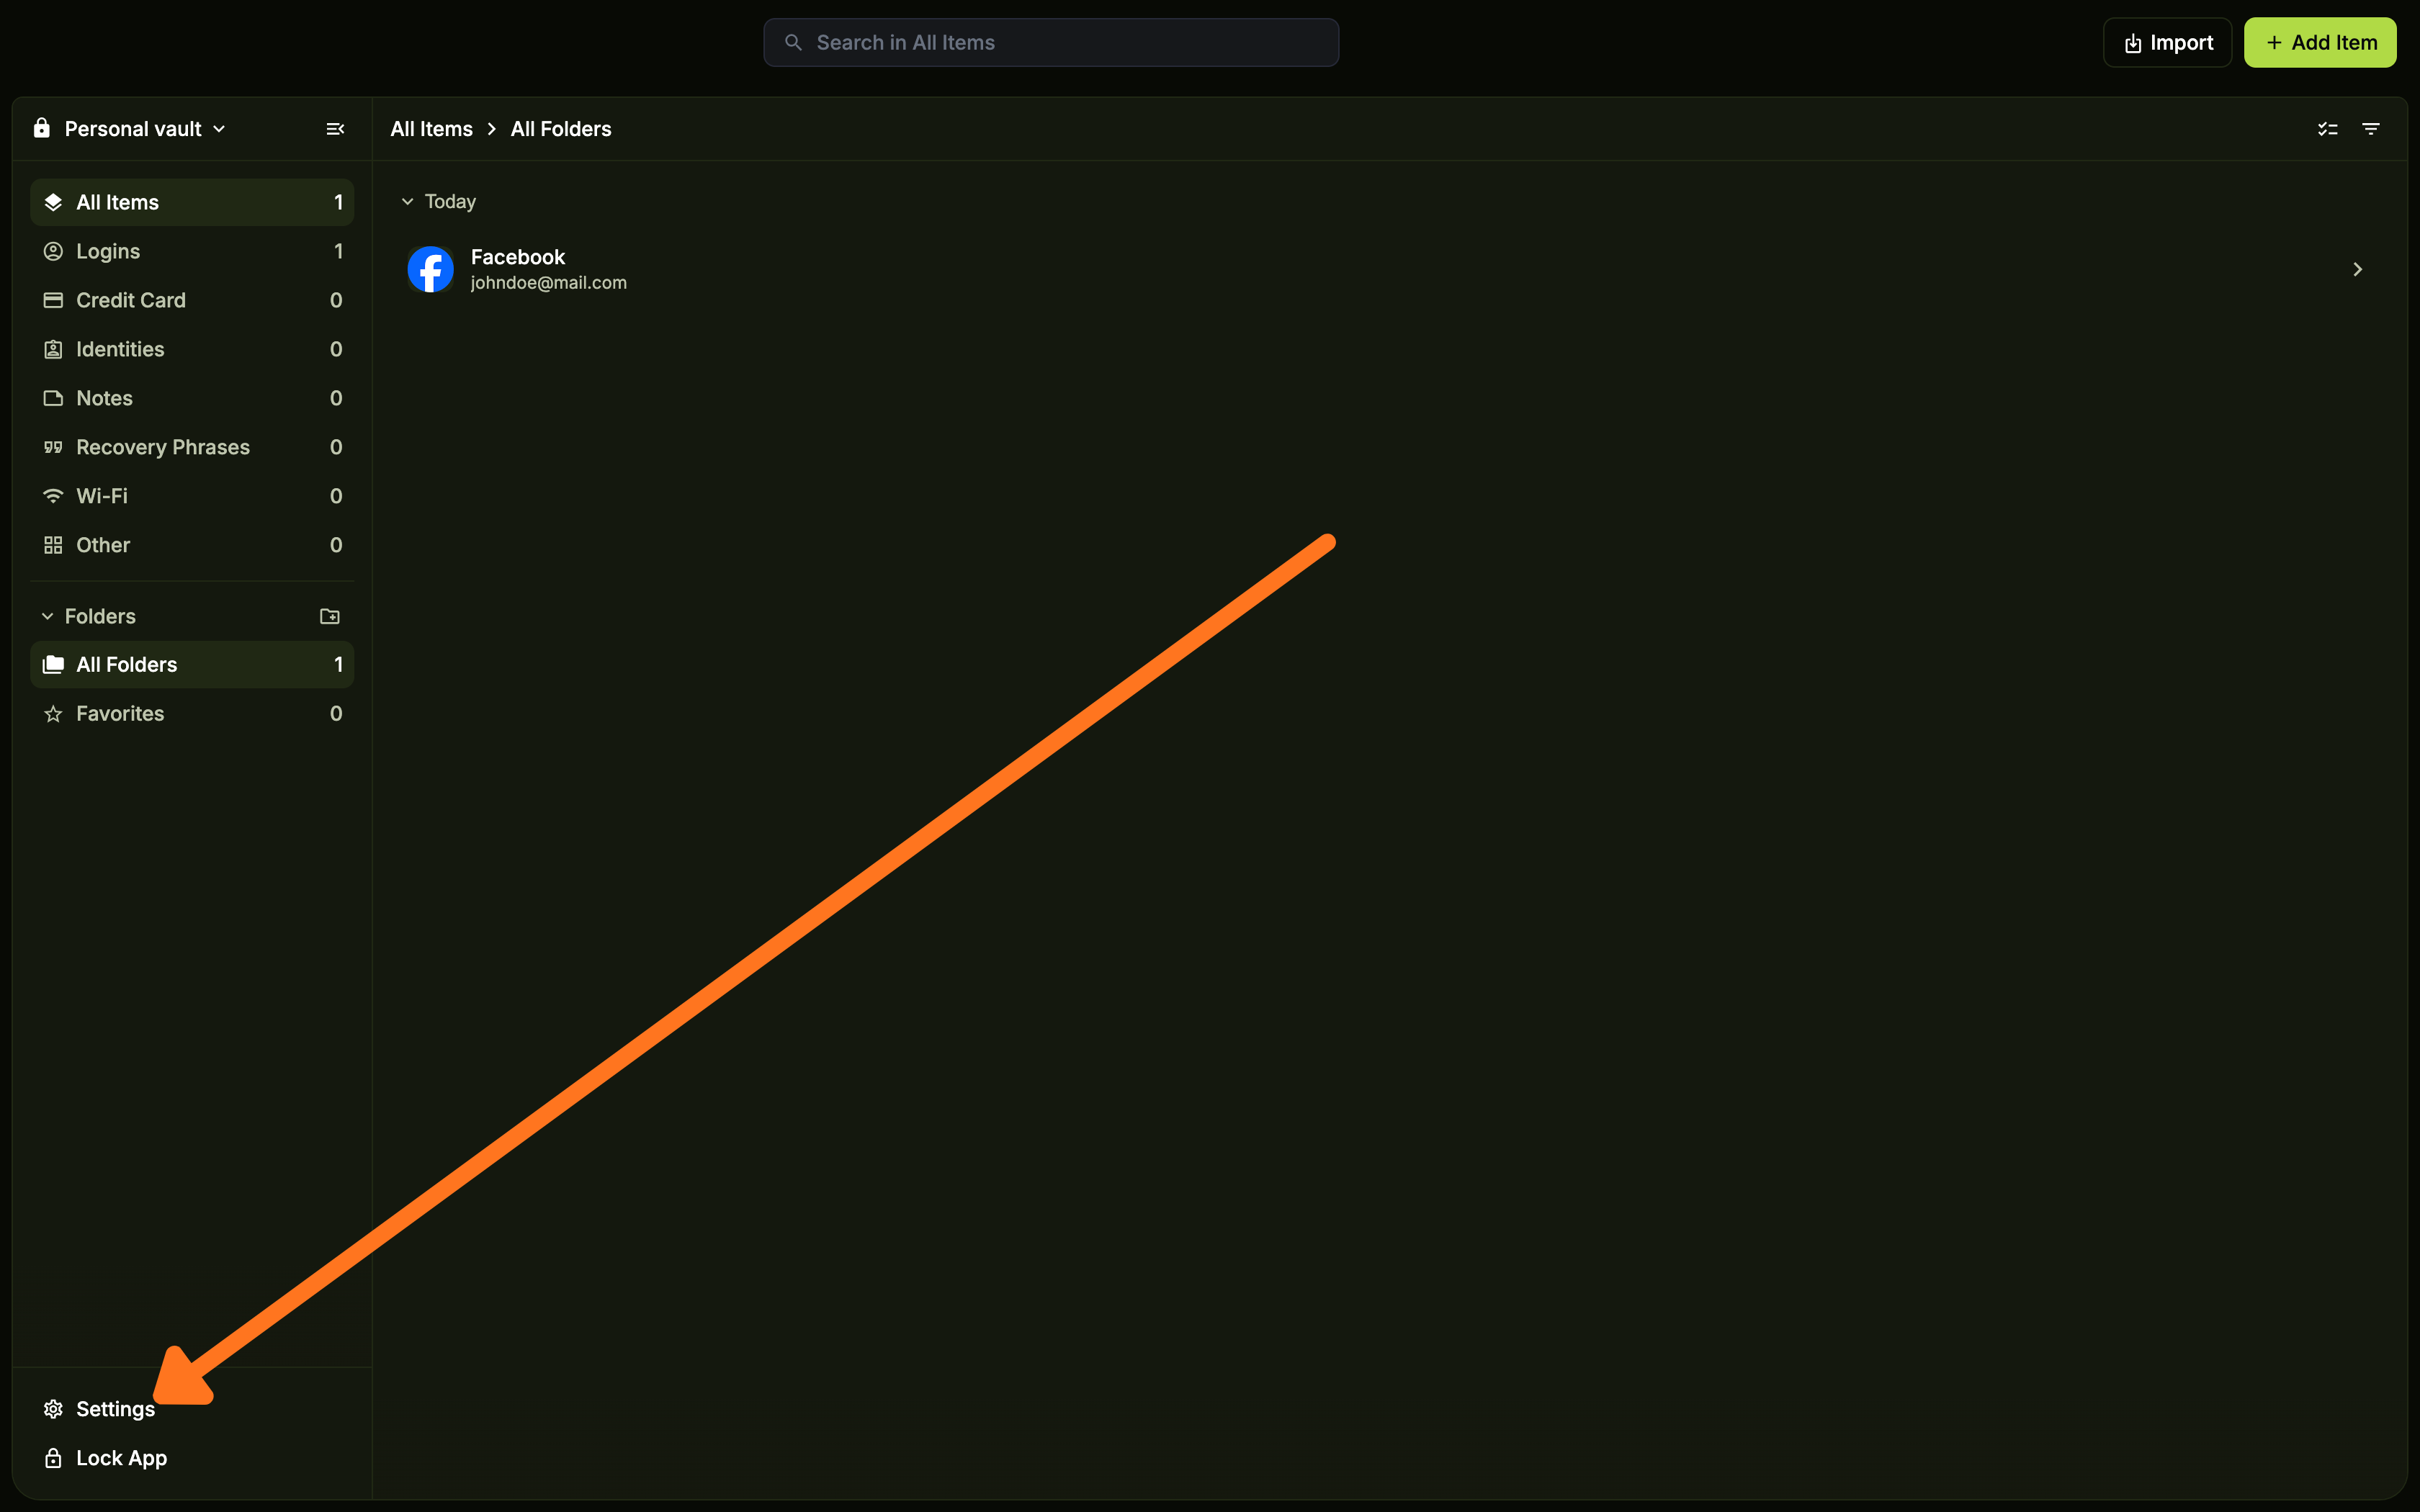The width and height of the screenshot is (2420, 1512).
Task: Click the All Items breadcrumb link
Action: click(x=431, y=129)
